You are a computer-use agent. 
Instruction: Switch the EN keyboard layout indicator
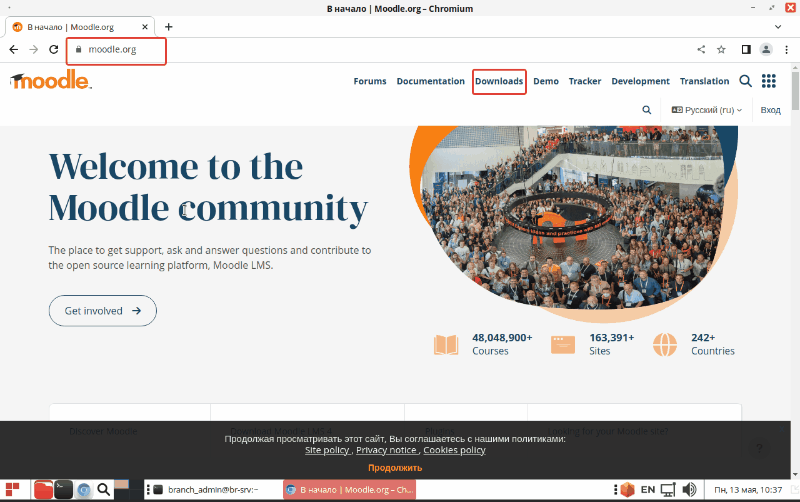pyautogui.click(x=647, y=490)
